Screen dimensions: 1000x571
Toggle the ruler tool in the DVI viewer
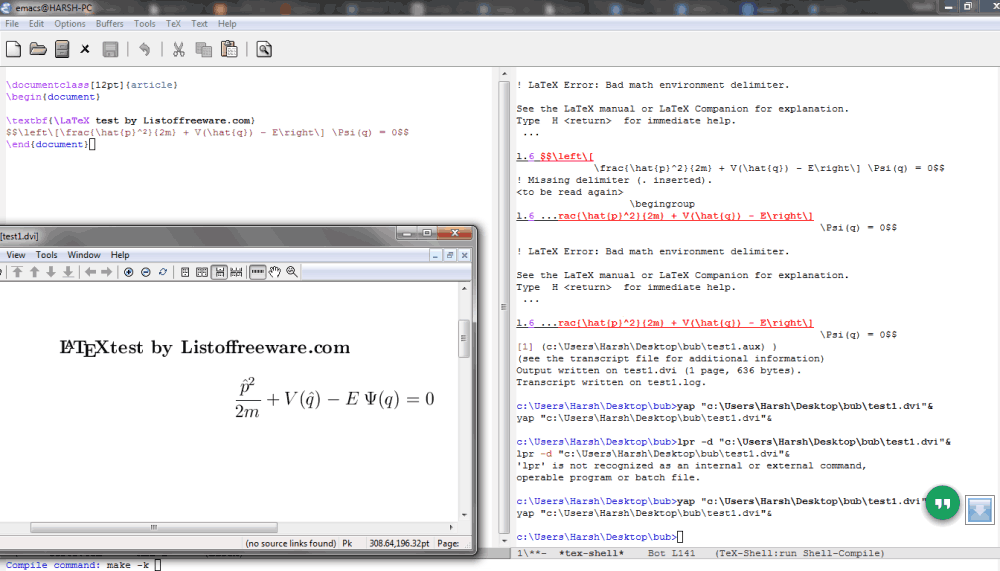click(x=258, y=272)
